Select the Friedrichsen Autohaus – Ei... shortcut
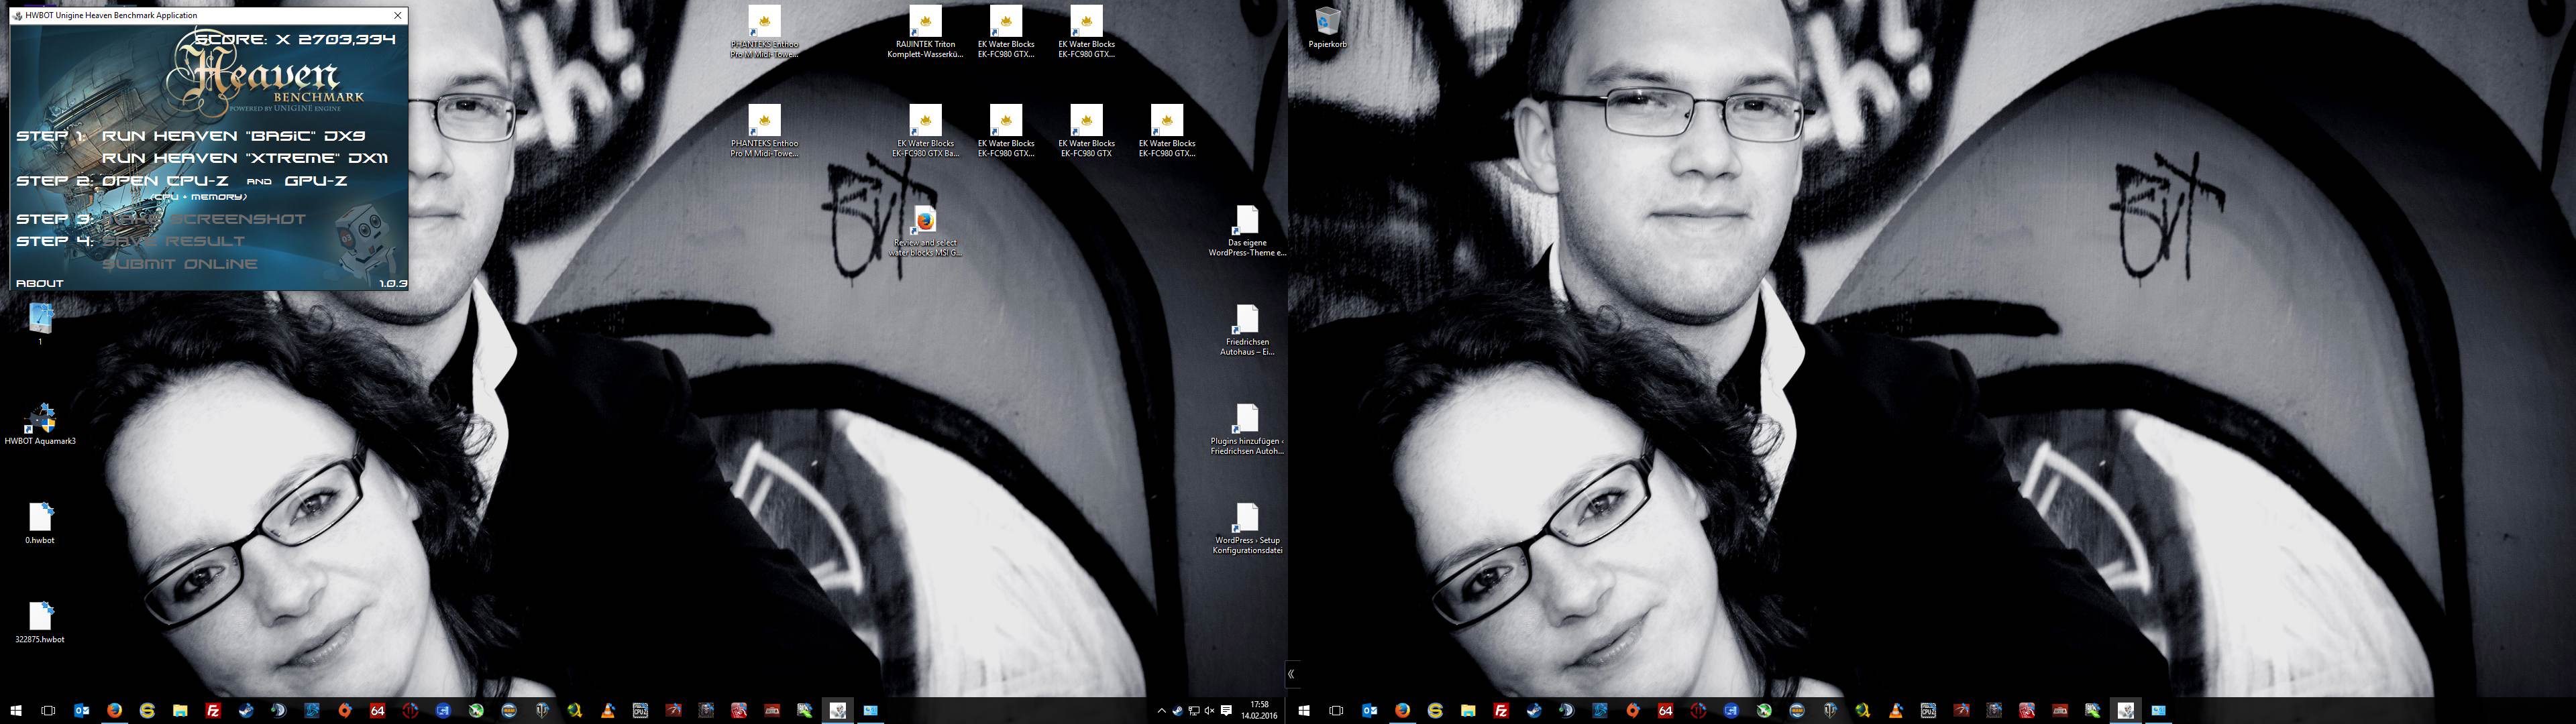This screenshot has width=2576, height=724. coord(1246,330)
